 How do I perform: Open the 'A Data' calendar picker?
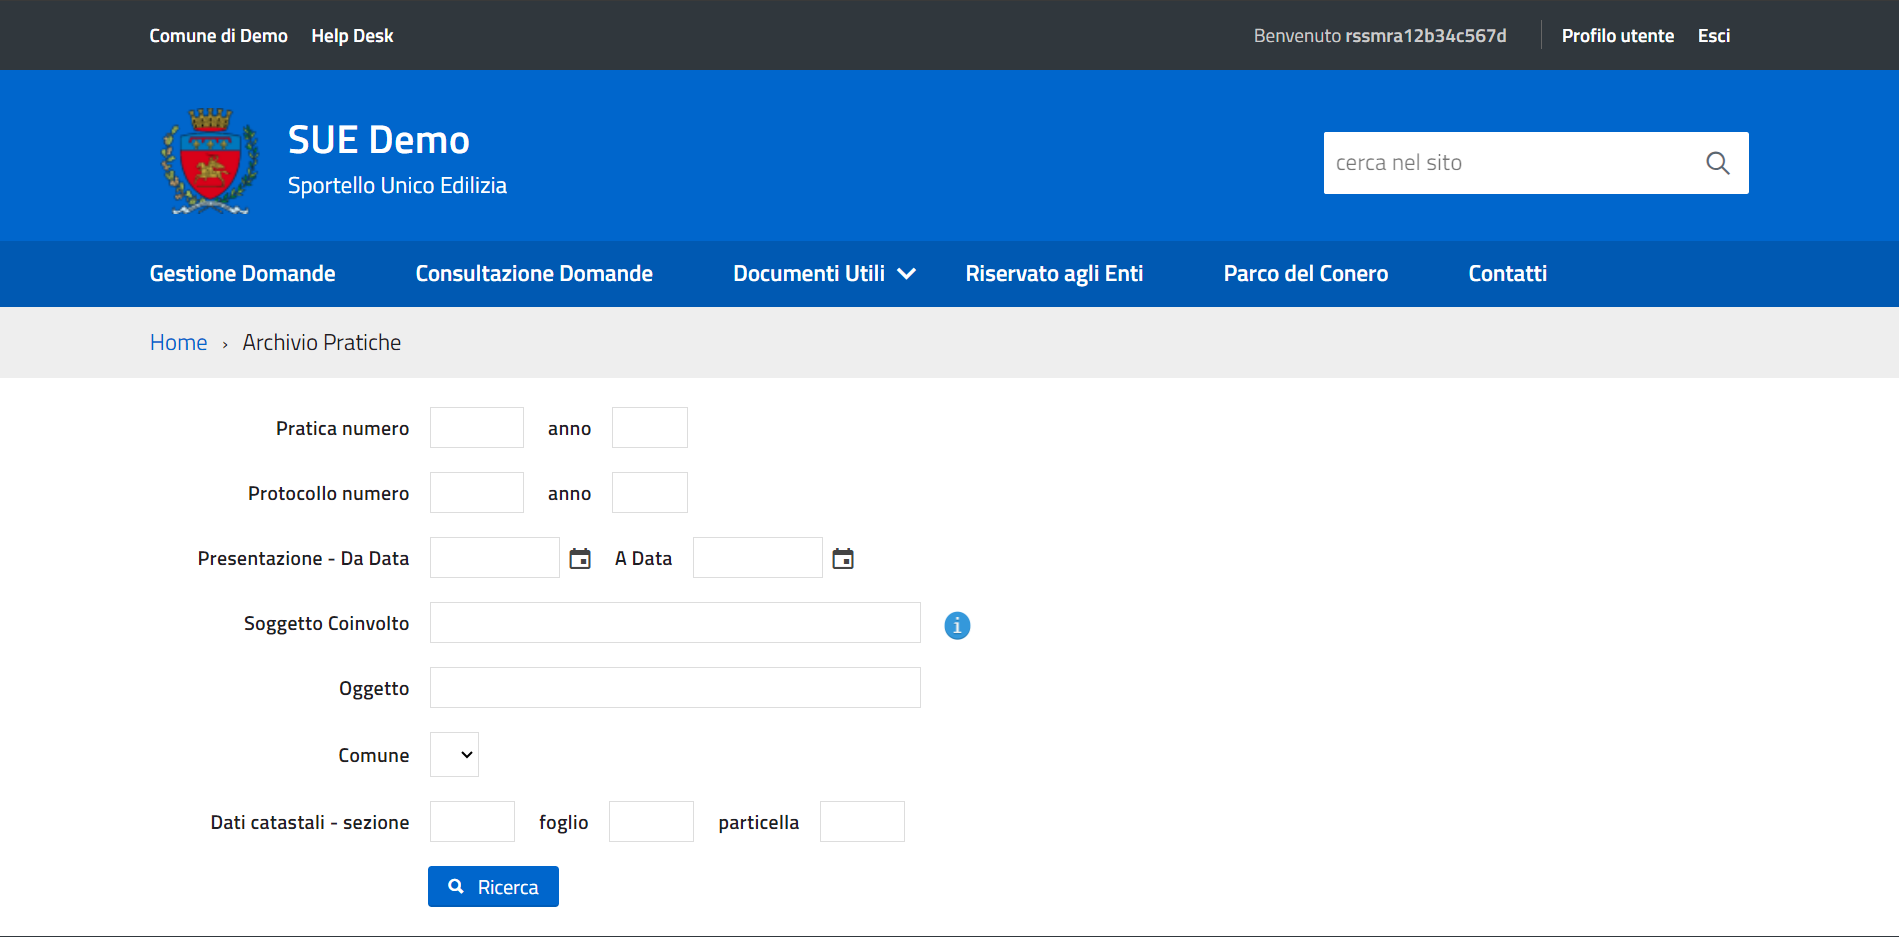(843, 559)
